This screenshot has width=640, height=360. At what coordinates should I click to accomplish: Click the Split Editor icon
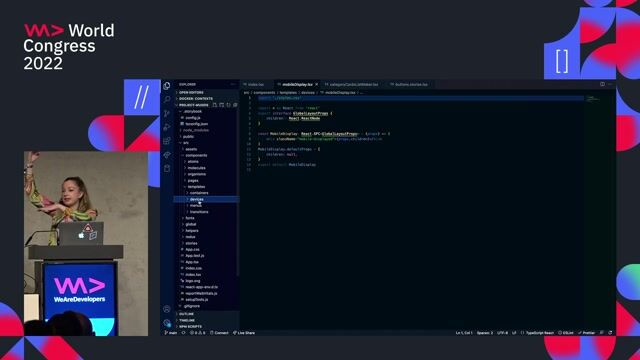tap(602, 84)
